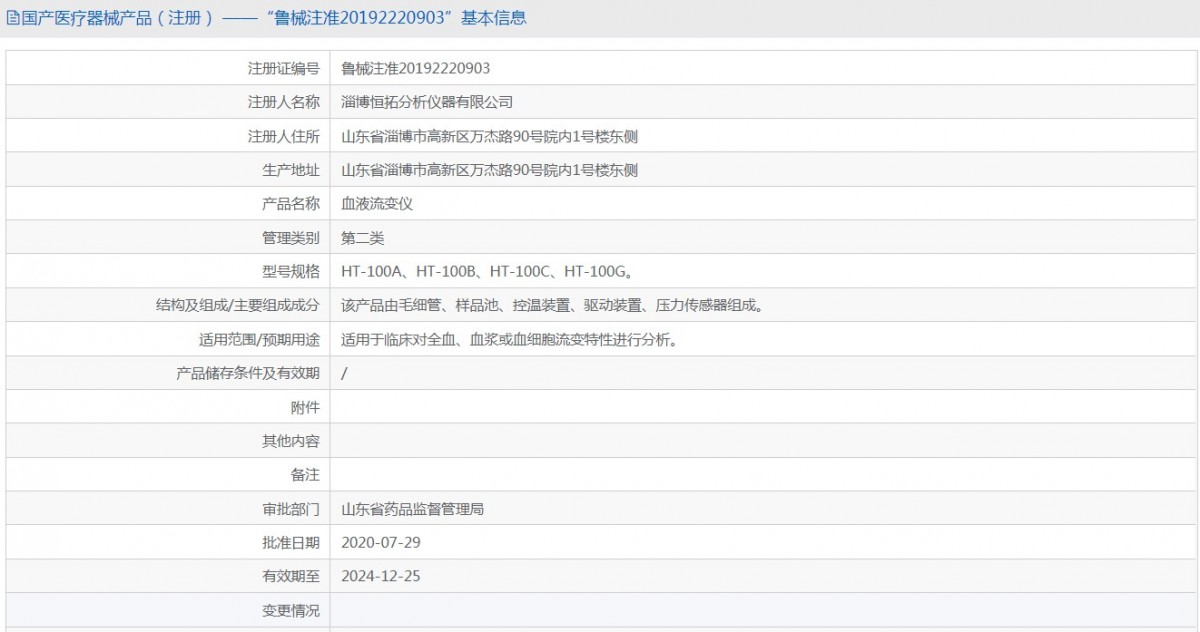Viewport: 1200px width, 632px height.
Task: Click the slash value in storage conditions row
Action: (344, 373)
